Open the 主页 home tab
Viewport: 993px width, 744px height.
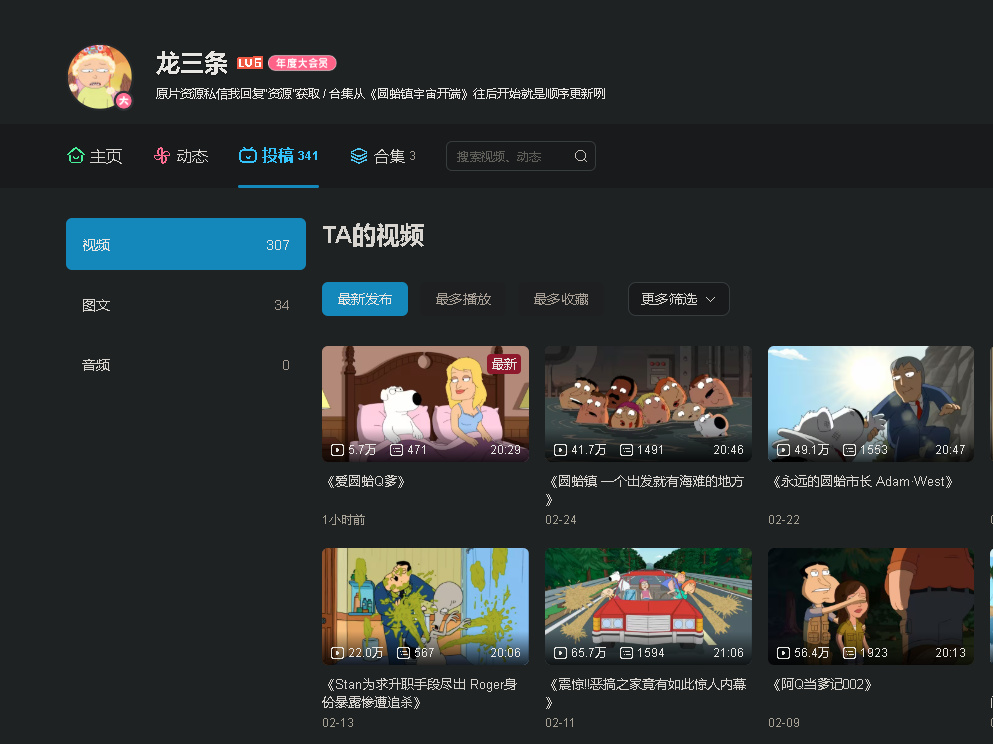(x=94, y=156)
